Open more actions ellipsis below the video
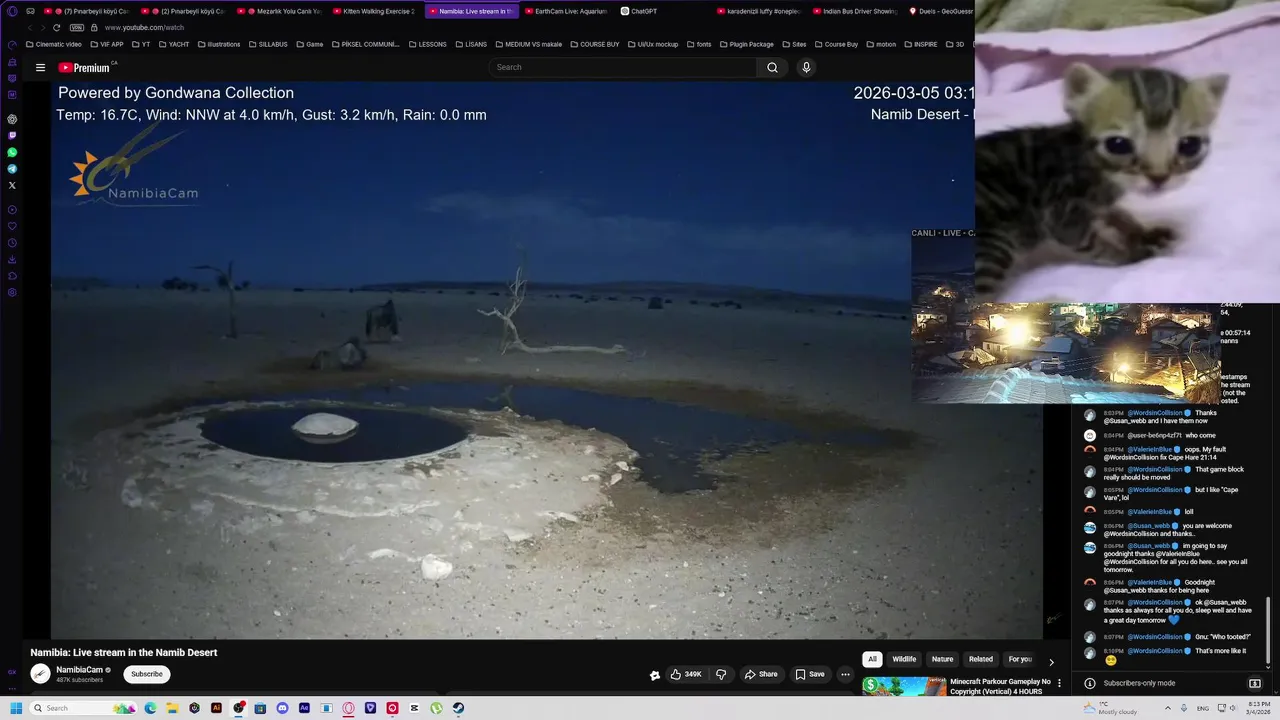1280x720 pixels. click(x=845, y=674)
